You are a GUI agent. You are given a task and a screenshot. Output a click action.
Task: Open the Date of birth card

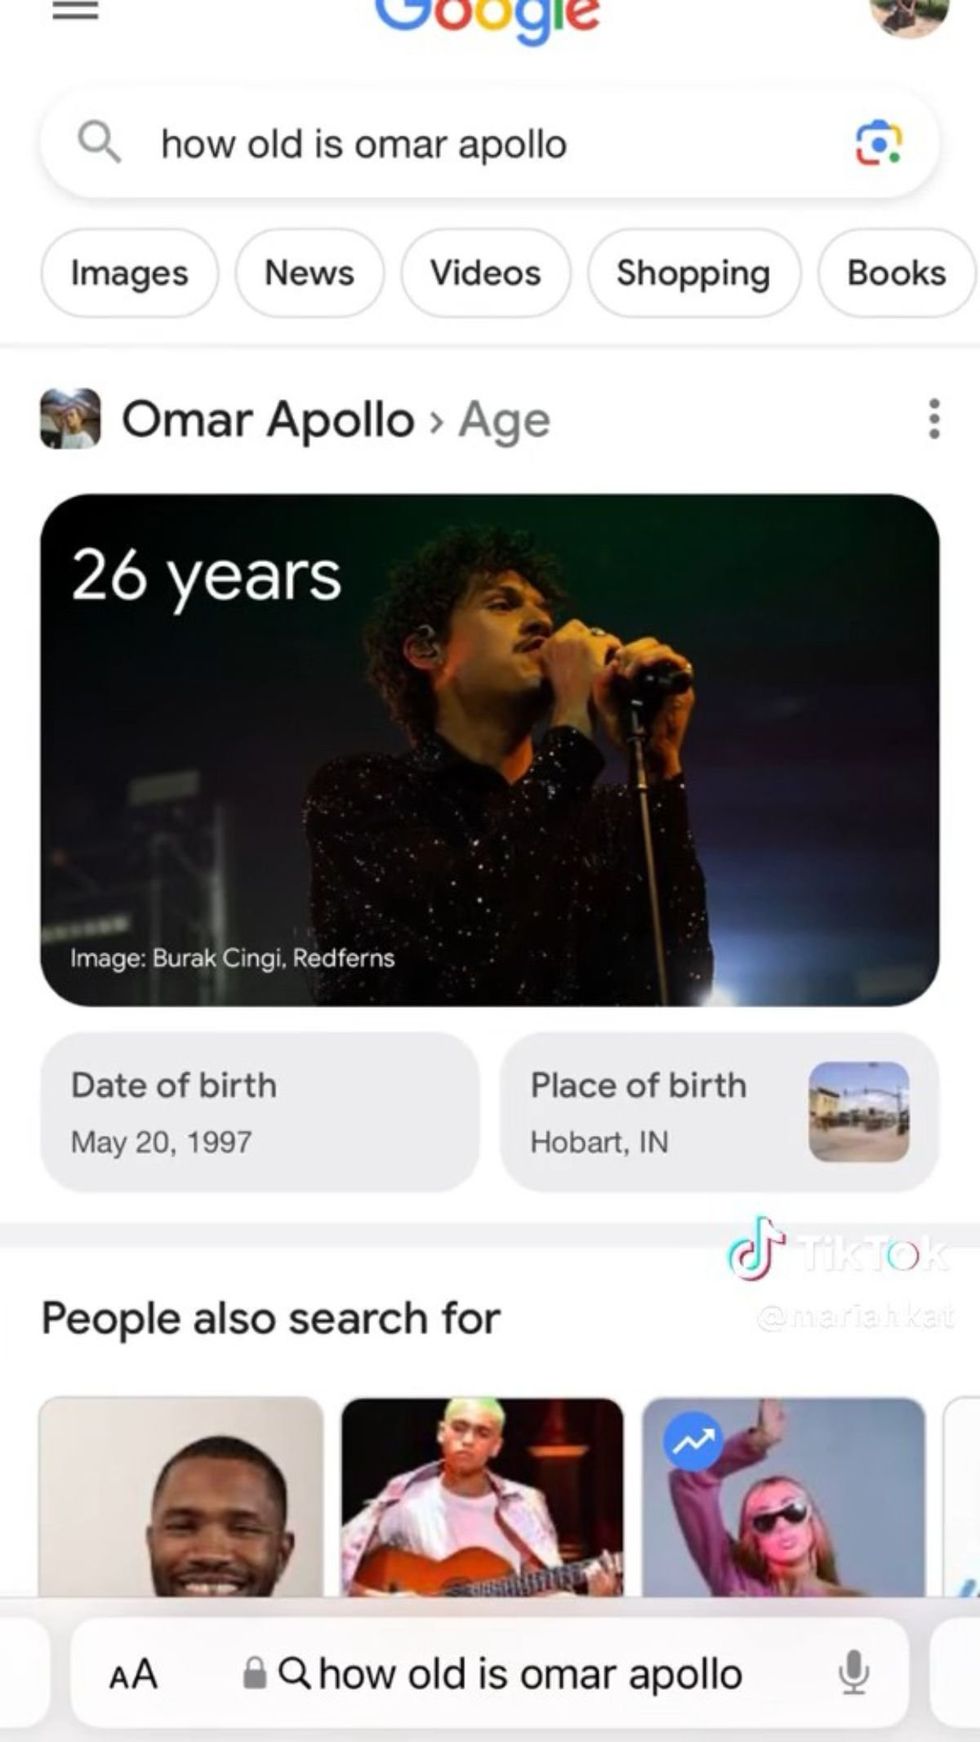259,1112
